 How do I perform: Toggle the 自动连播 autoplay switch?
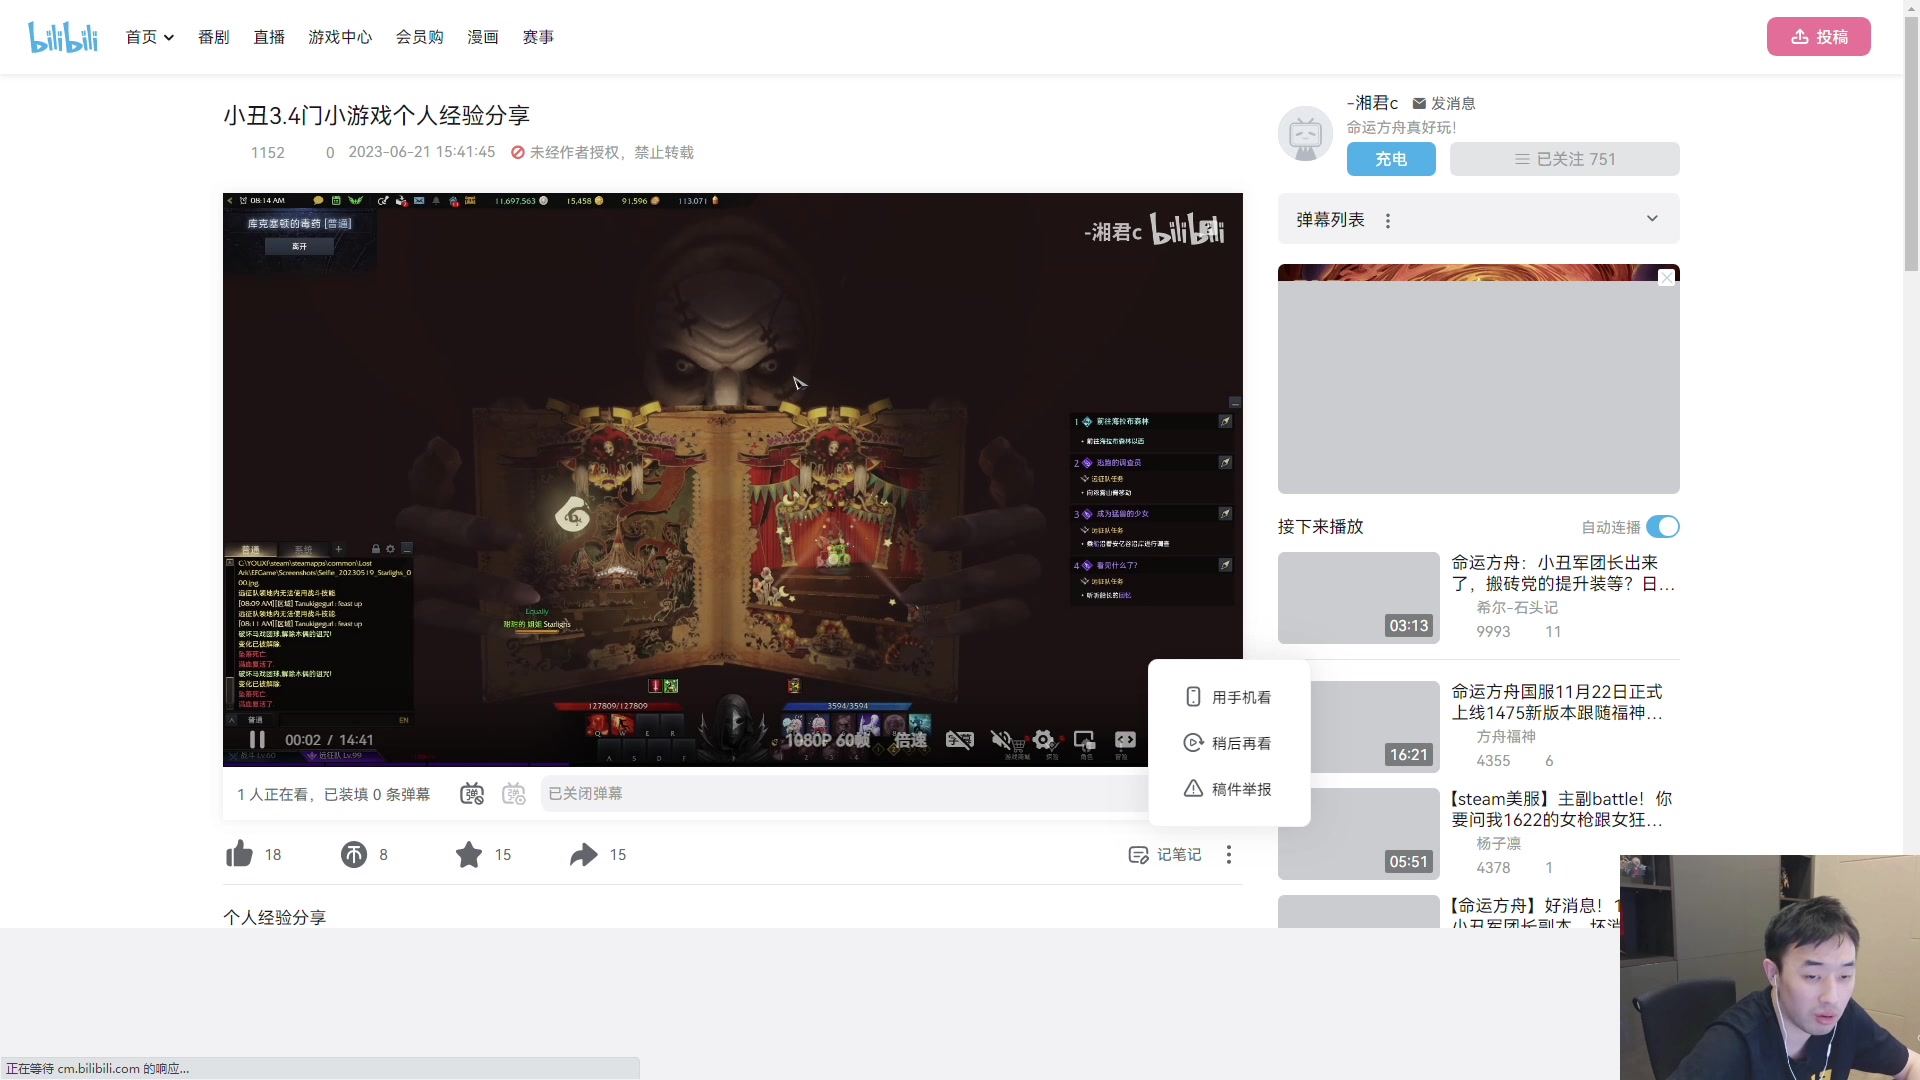coord(1663,527)
